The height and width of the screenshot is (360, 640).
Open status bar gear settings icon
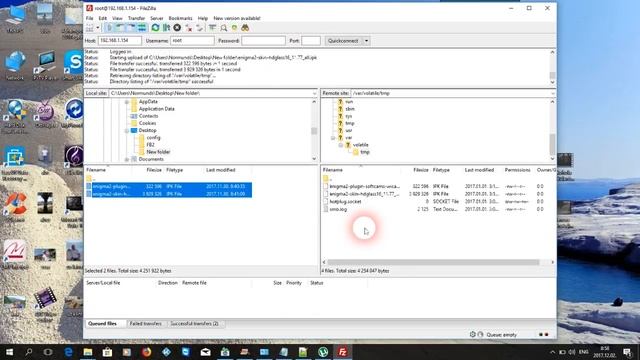click(x=473, y=334)
